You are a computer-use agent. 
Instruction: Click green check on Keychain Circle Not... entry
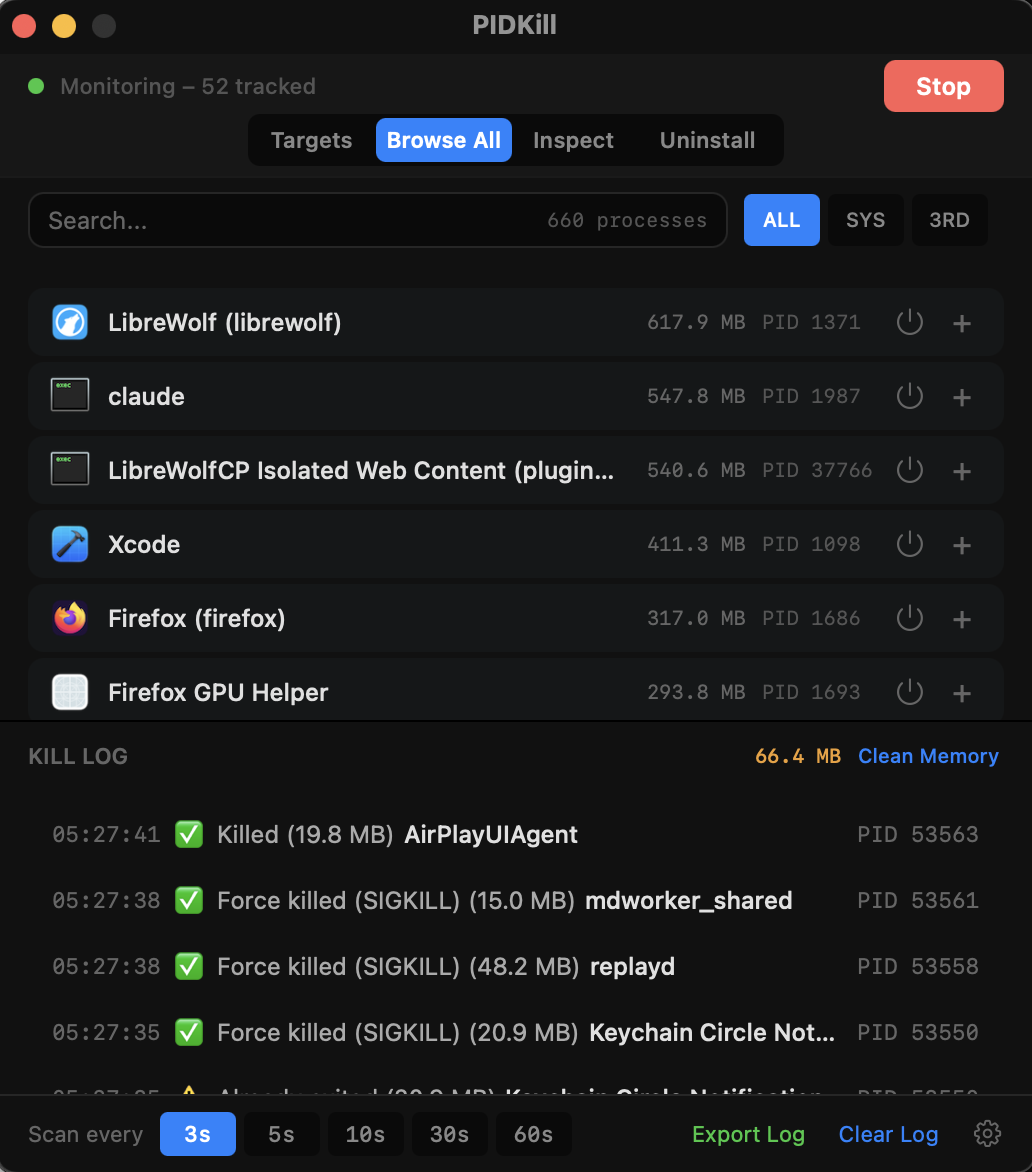point(189,1032)
